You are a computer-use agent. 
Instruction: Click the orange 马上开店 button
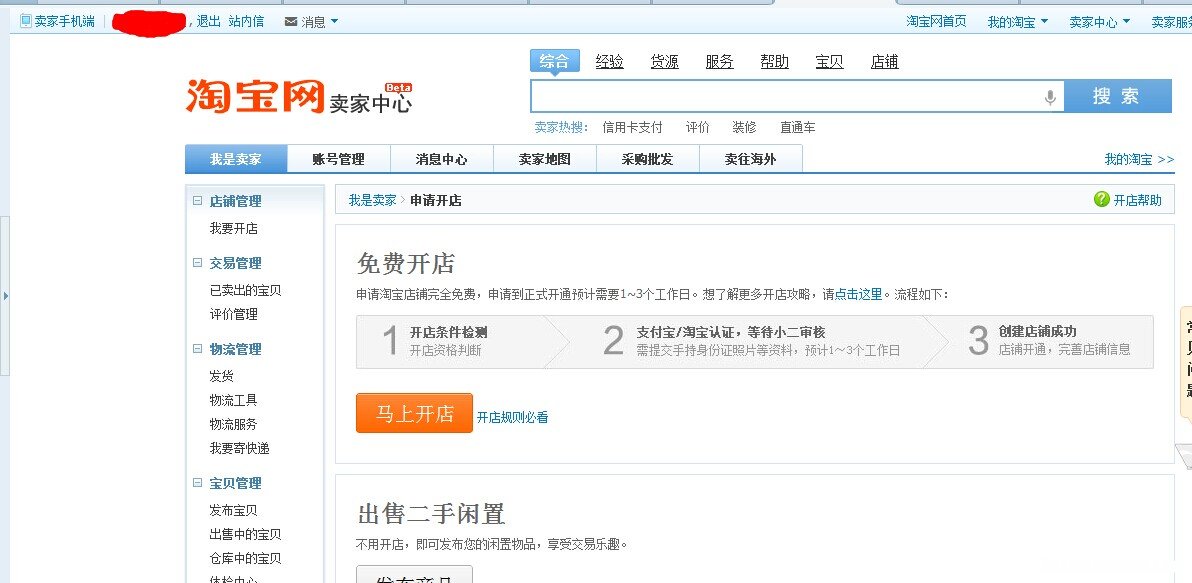click(x=414, y=413)
